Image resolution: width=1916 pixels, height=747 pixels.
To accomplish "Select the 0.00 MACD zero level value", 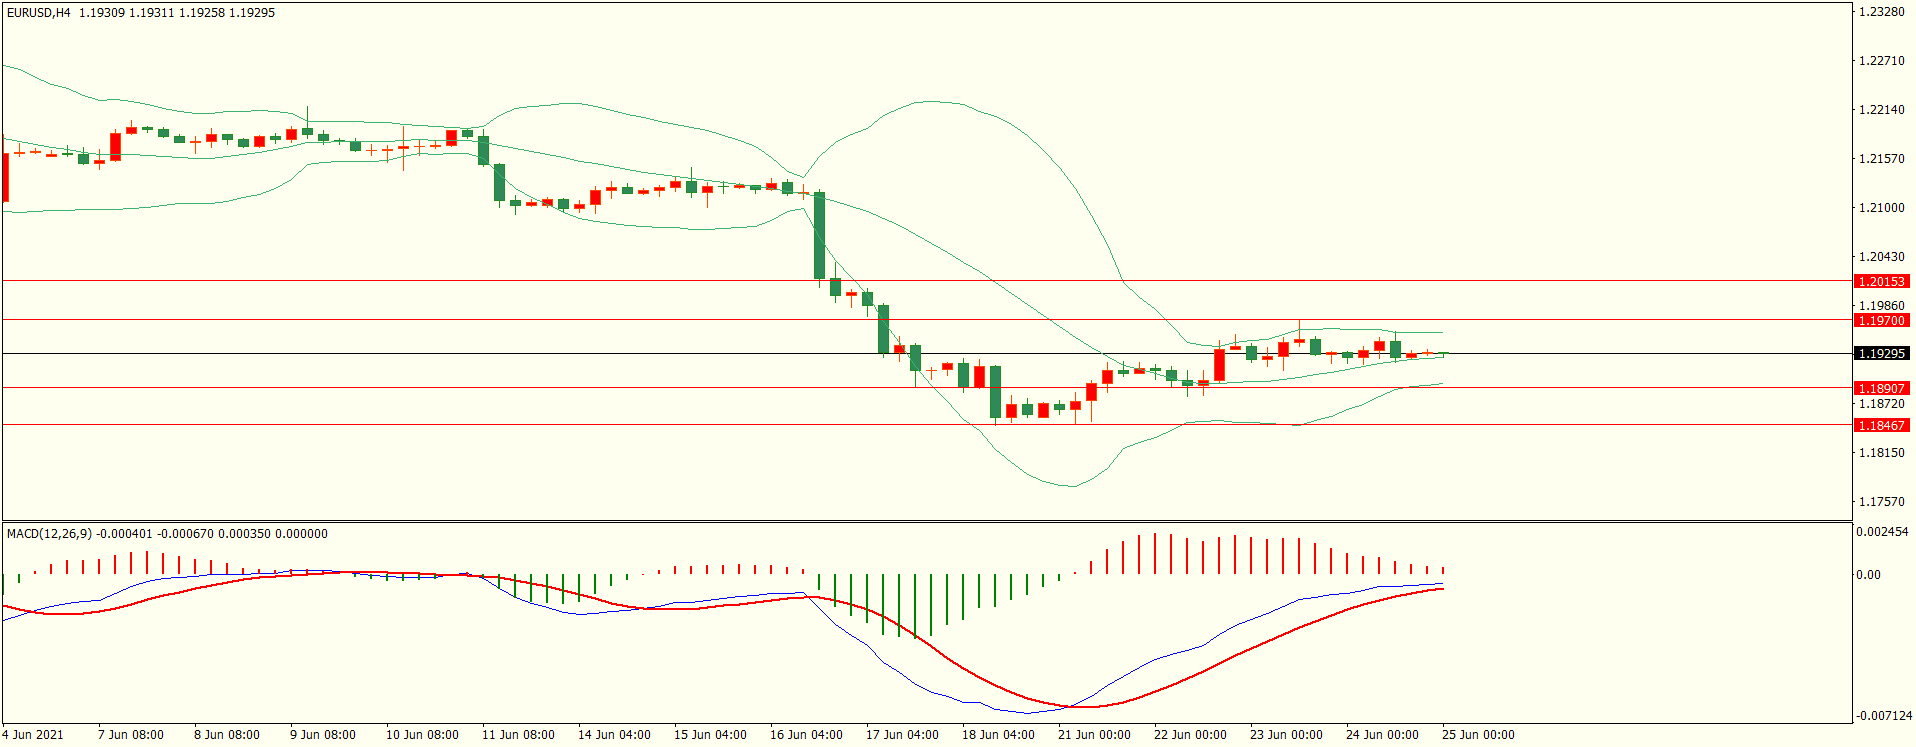I will tap(1868, 575).
